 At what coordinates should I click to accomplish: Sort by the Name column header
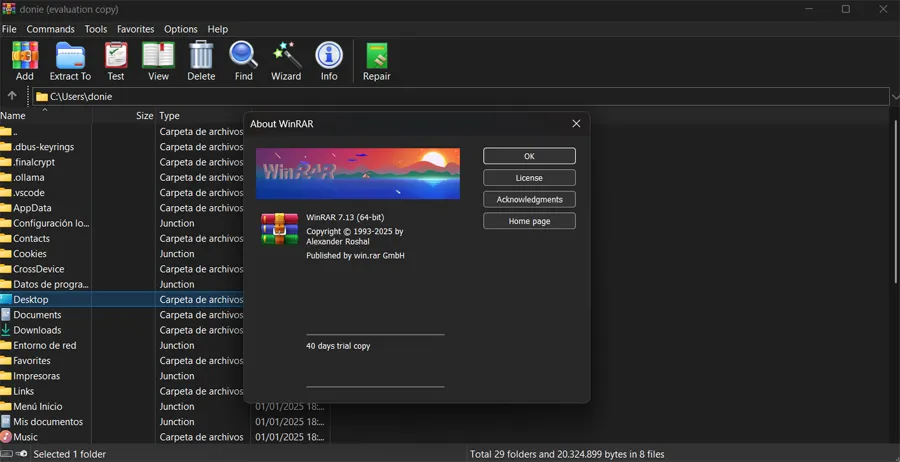click(x=46, y=116)
